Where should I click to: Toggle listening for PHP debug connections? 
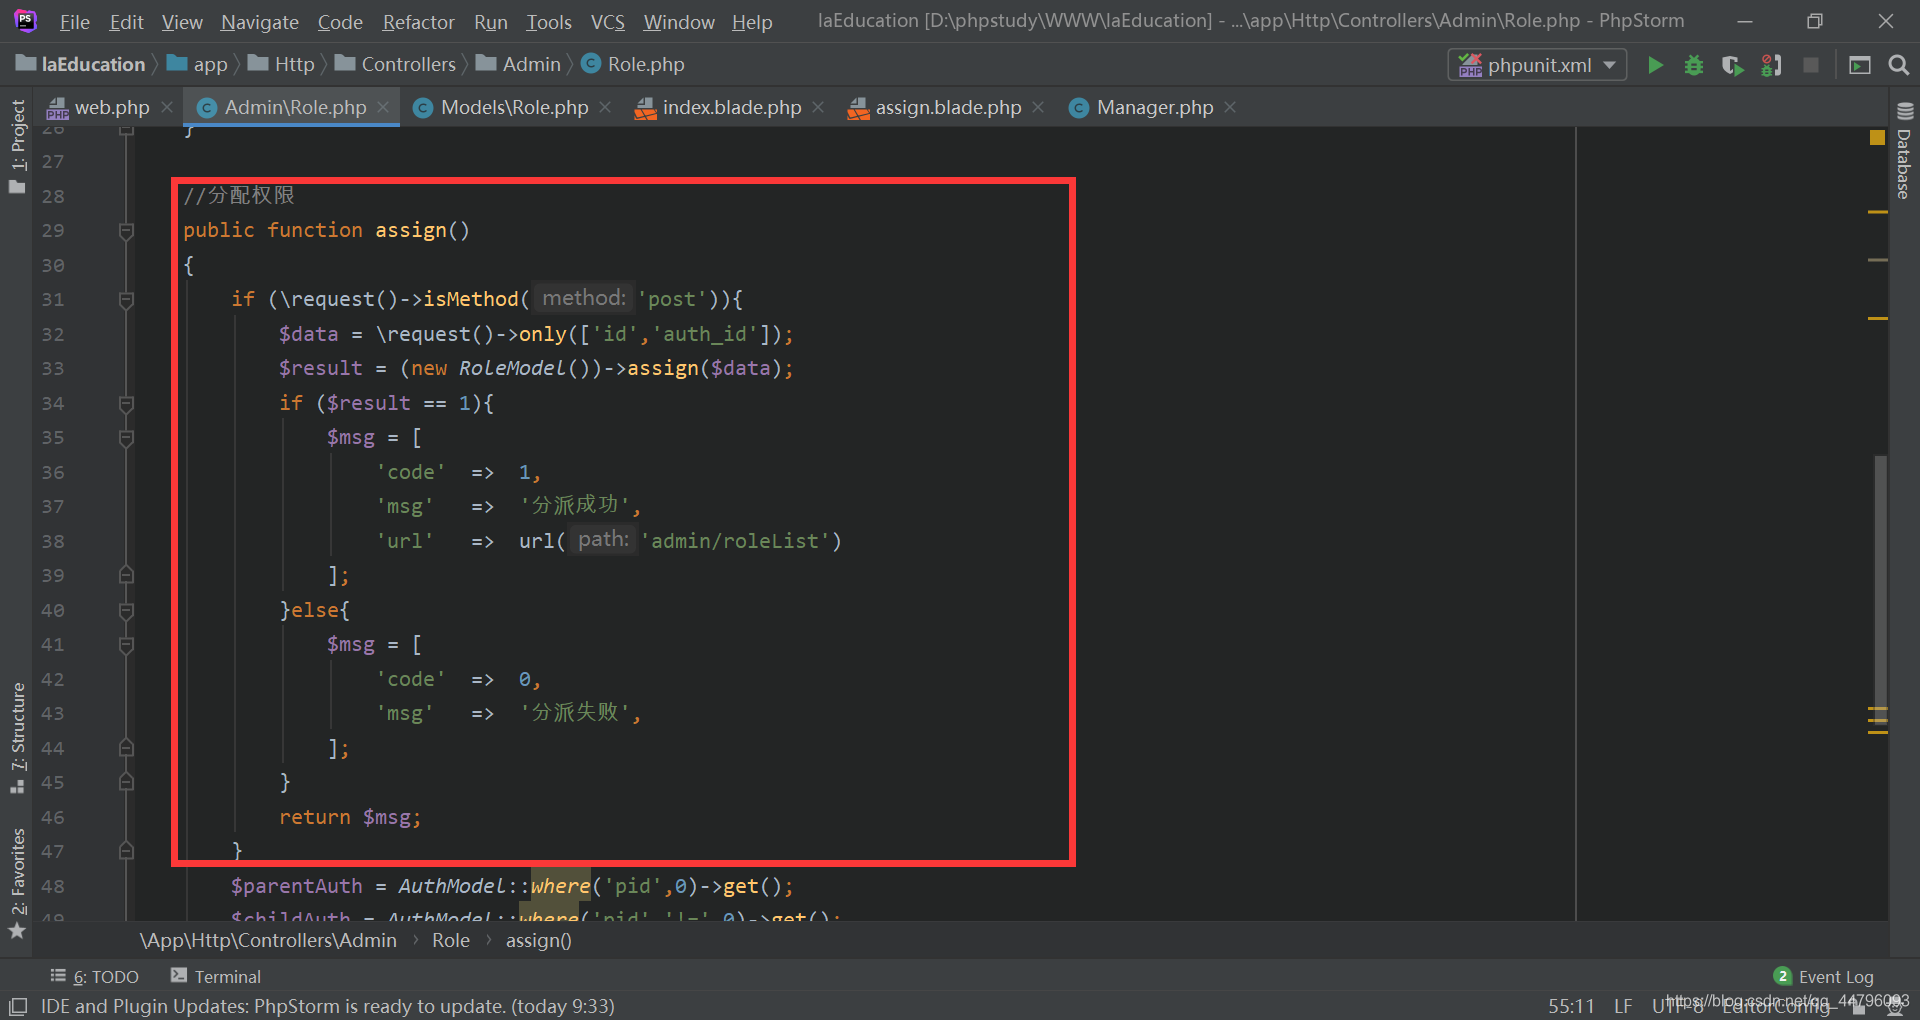pos(1771,65)
